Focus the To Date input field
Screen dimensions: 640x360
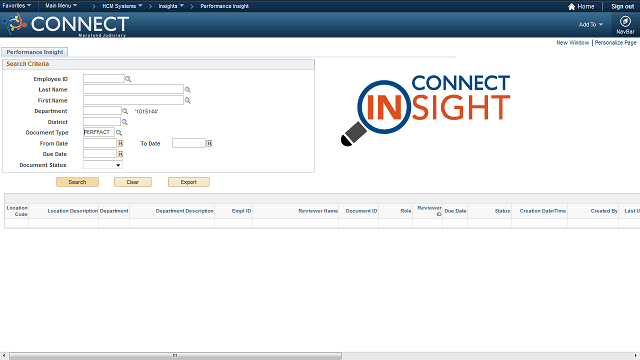pos(189,143)
